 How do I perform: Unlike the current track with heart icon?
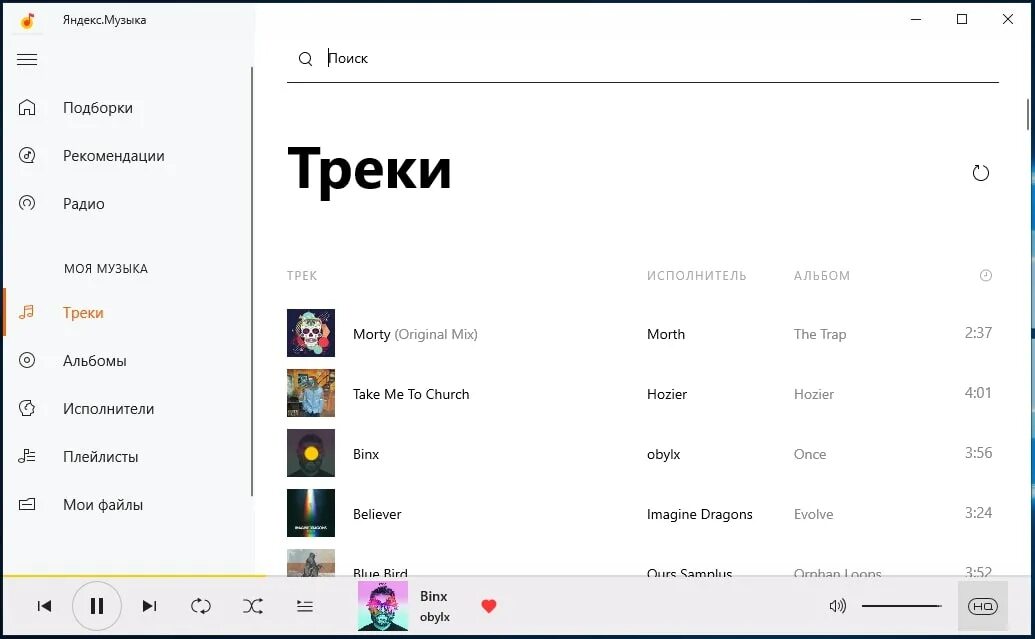488,606
